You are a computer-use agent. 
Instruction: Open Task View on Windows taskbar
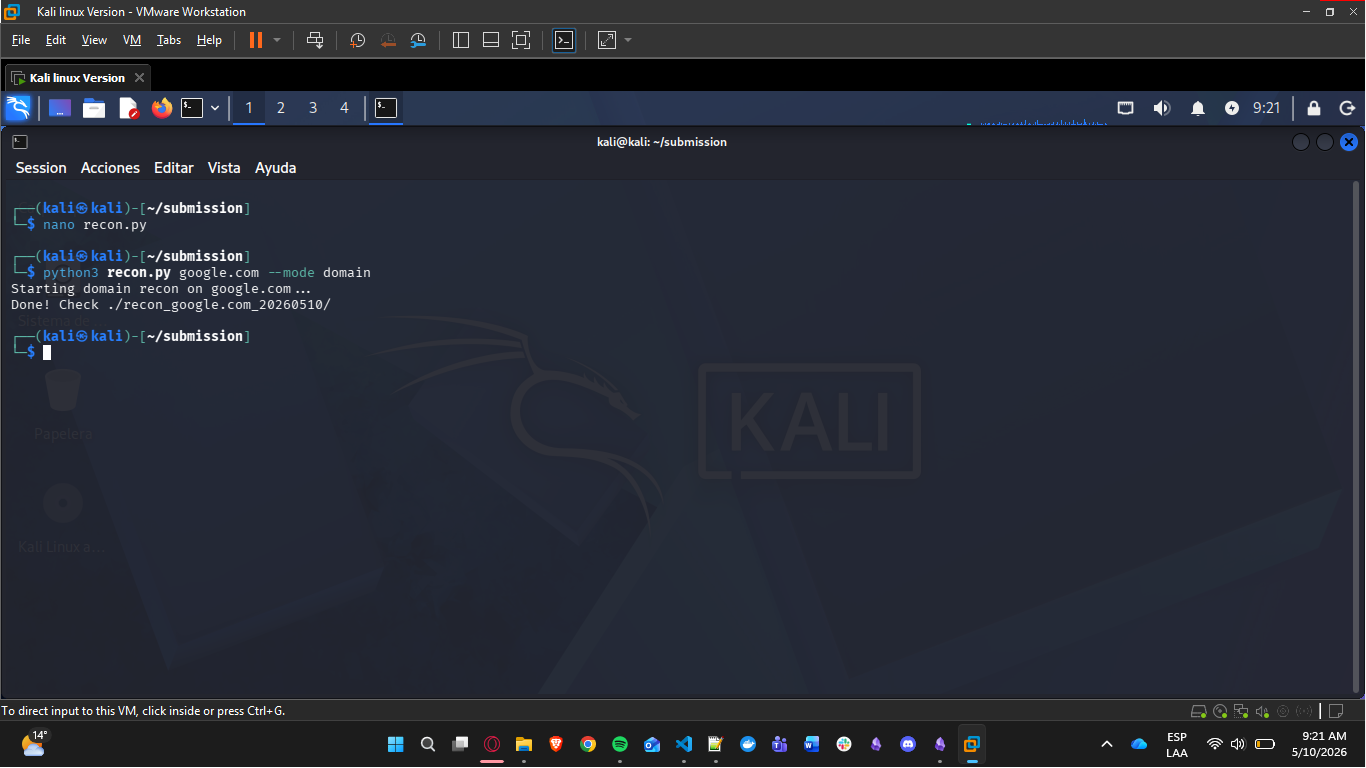[x=460, y=744]
